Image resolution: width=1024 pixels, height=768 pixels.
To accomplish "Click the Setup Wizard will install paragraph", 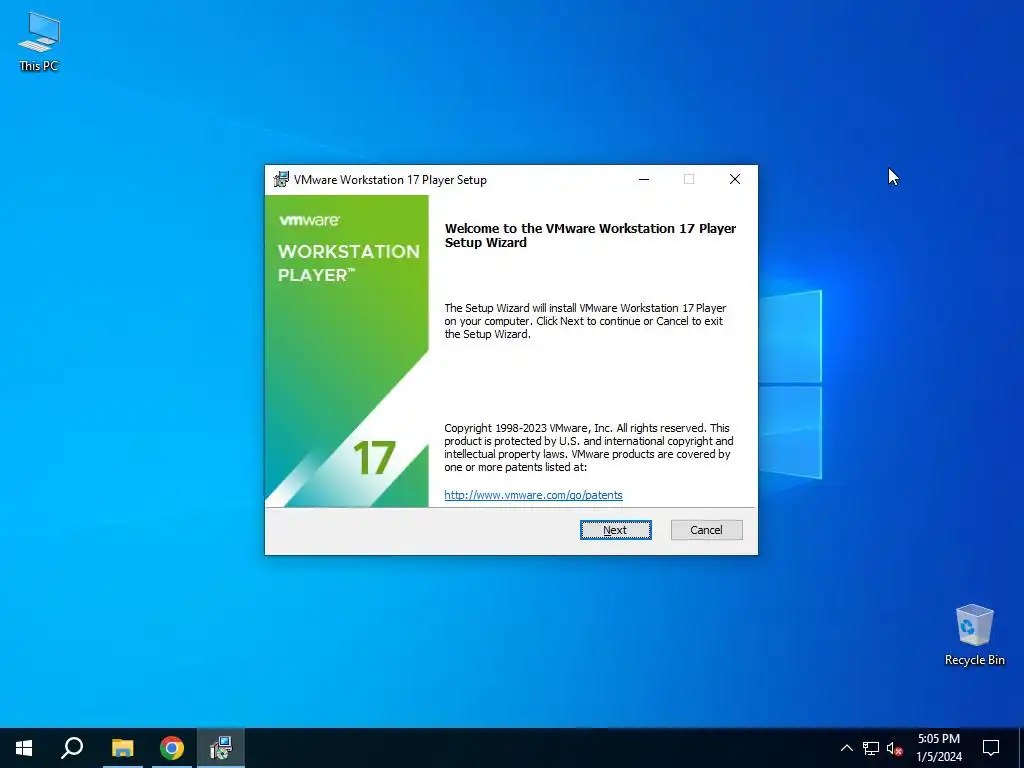I will pyautogui.click(x=585, y=321).
